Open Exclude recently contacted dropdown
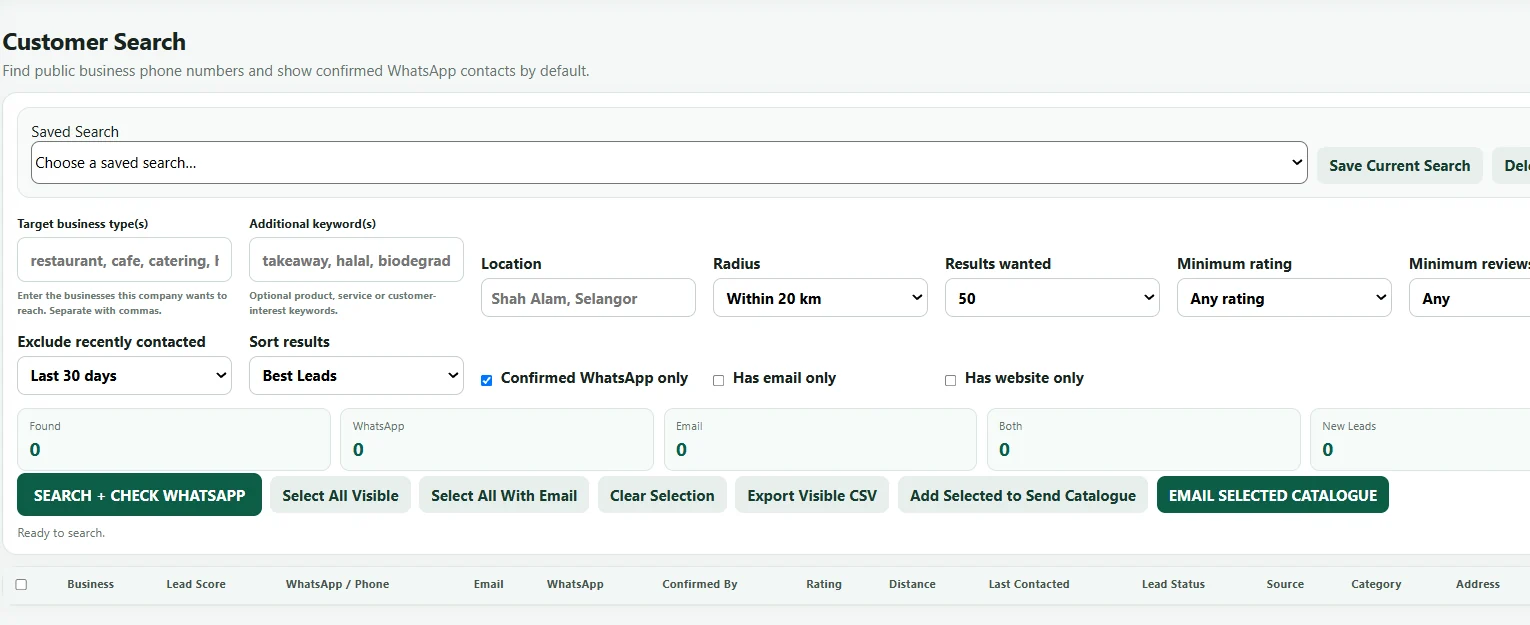1530x625 pixels. 124,376
